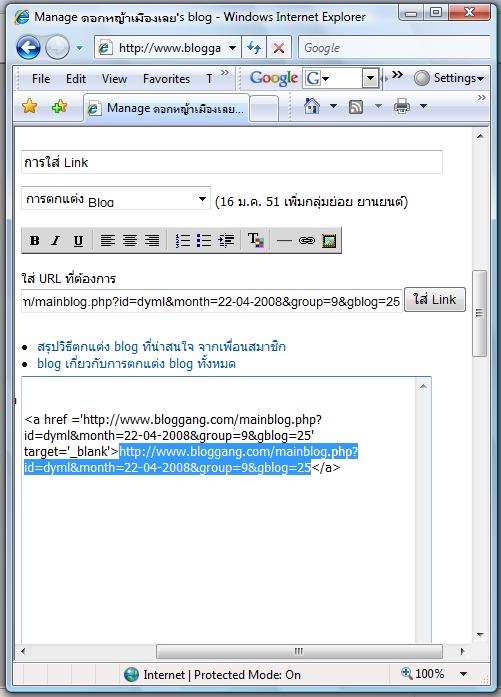Click the browser Back arrow button
The height and width of the screenshot is (697, 501).
click(28, 47)
